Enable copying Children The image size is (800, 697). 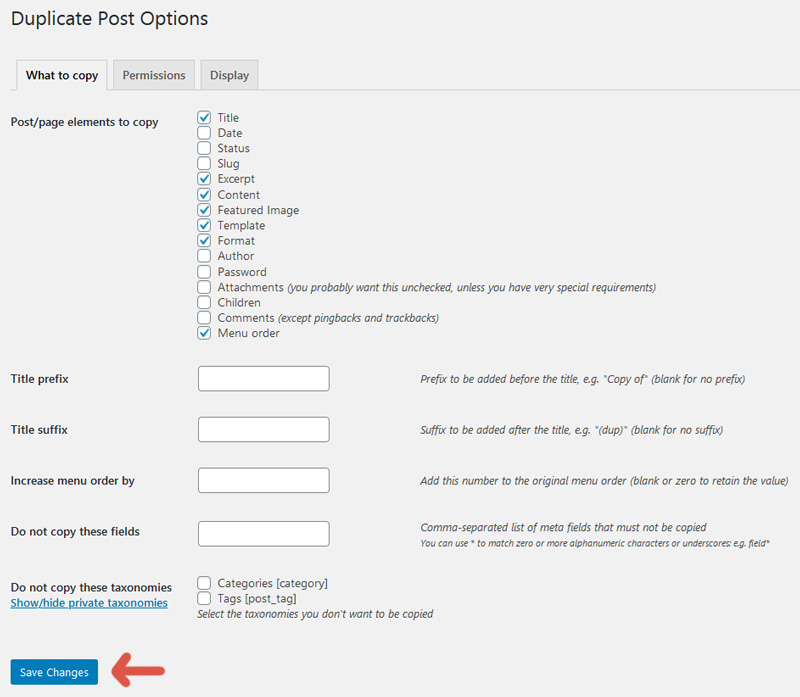click(x=204, y=302)
